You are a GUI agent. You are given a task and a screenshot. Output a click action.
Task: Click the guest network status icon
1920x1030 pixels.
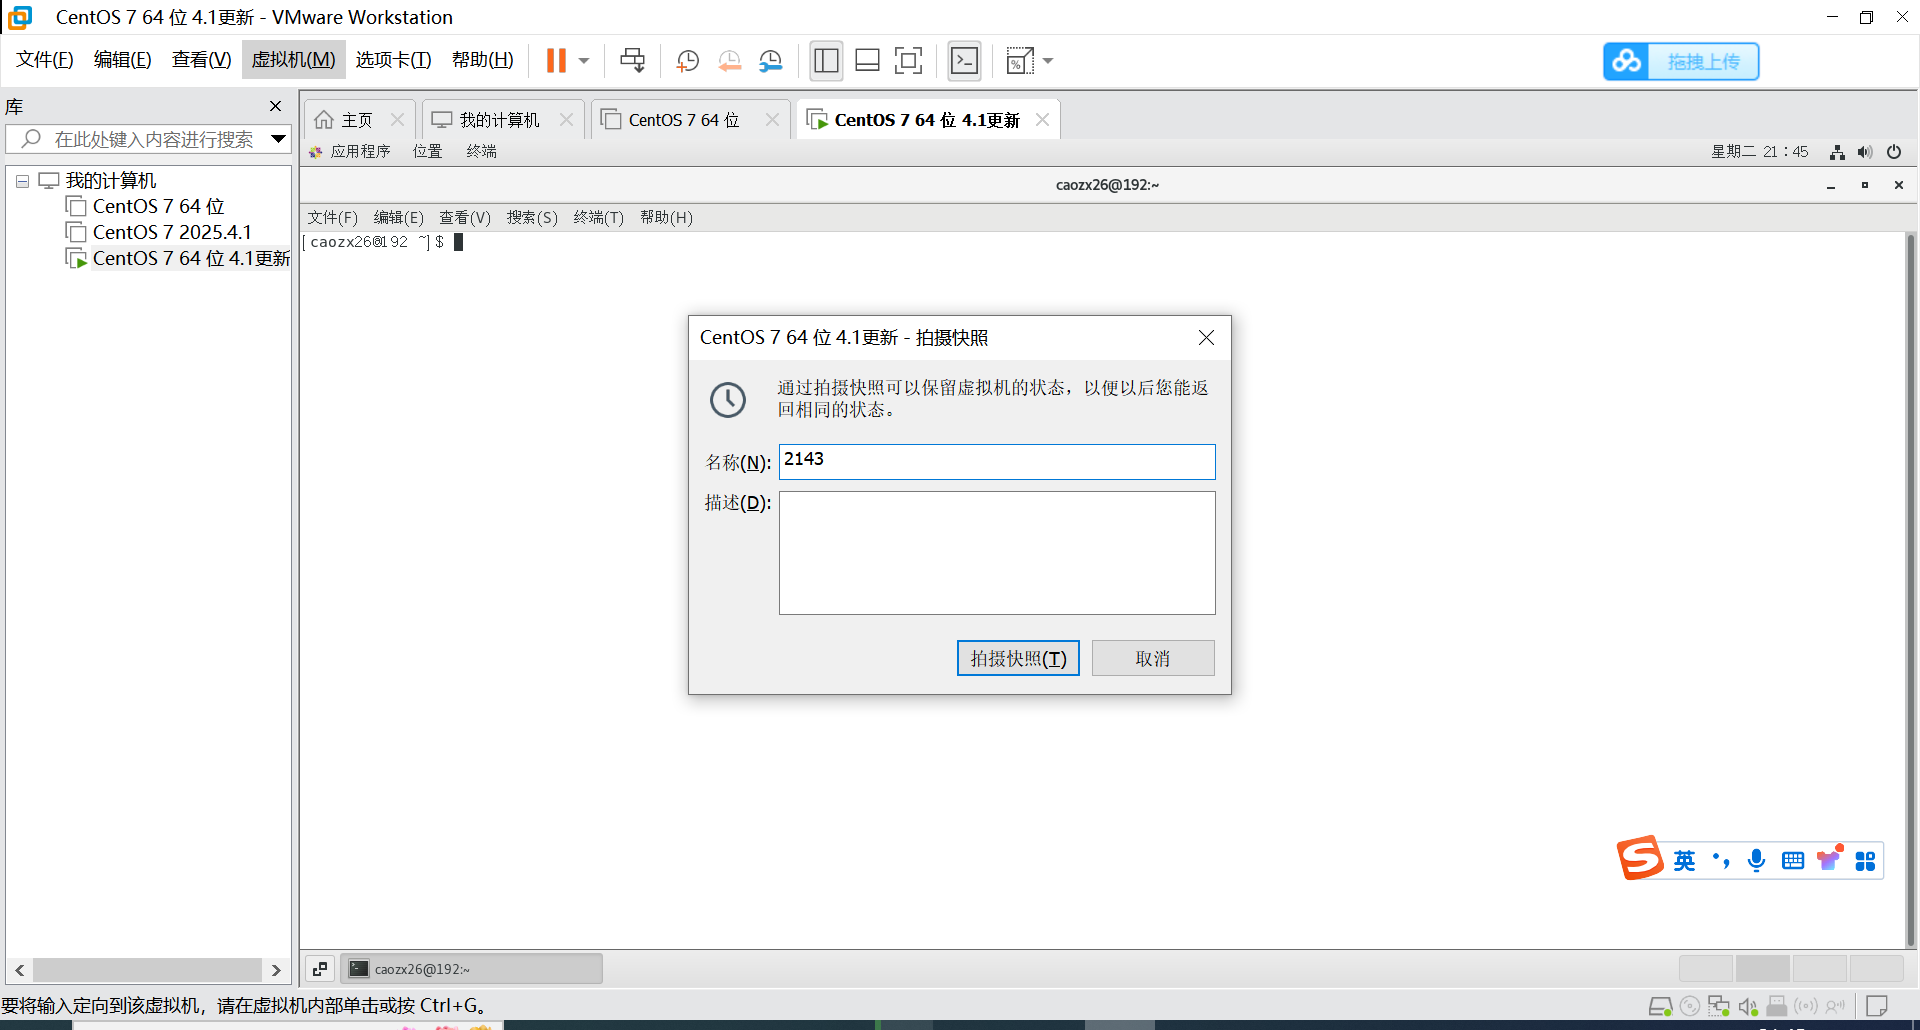click(x=1837, y=152)
